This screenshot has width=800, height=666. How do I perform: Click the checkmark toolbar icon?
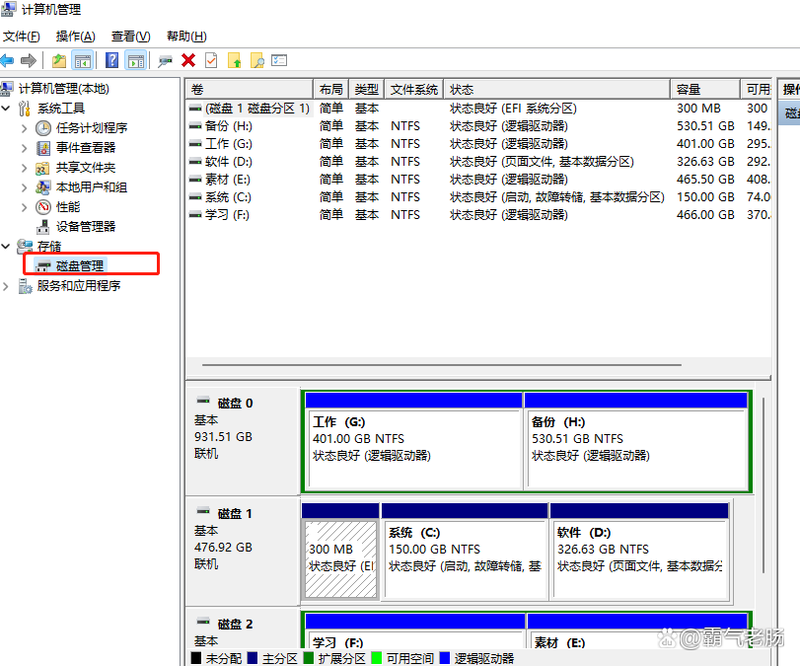(211, 60)
